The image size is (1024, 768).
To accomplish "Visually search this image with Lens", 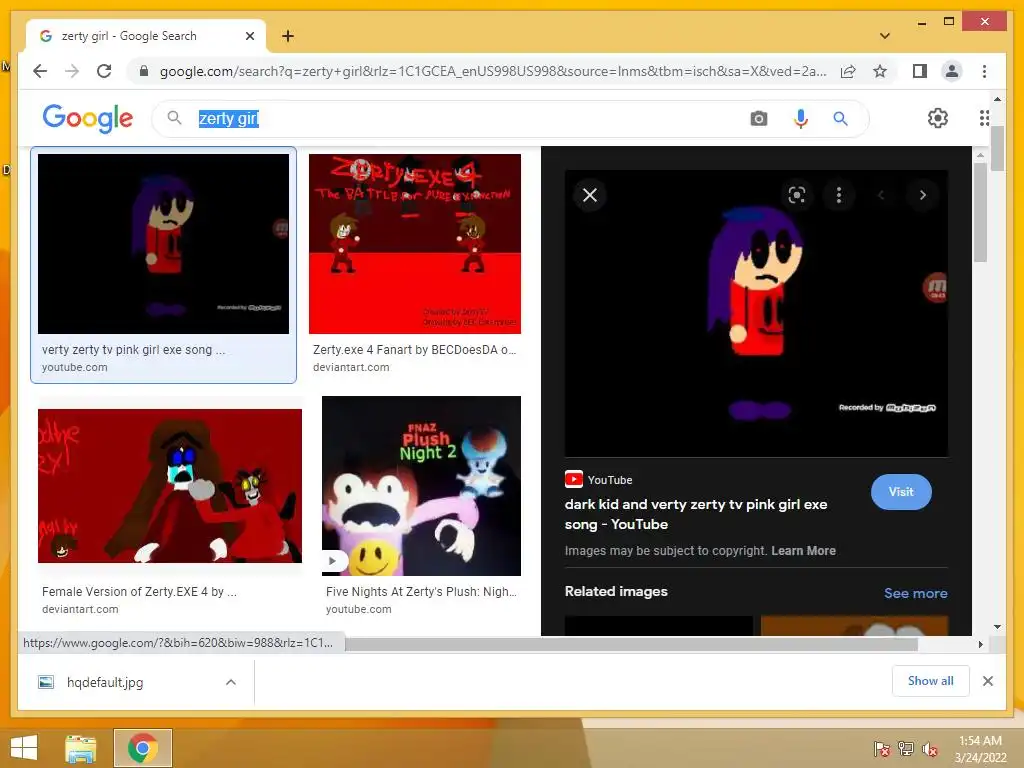I will 797,195.
